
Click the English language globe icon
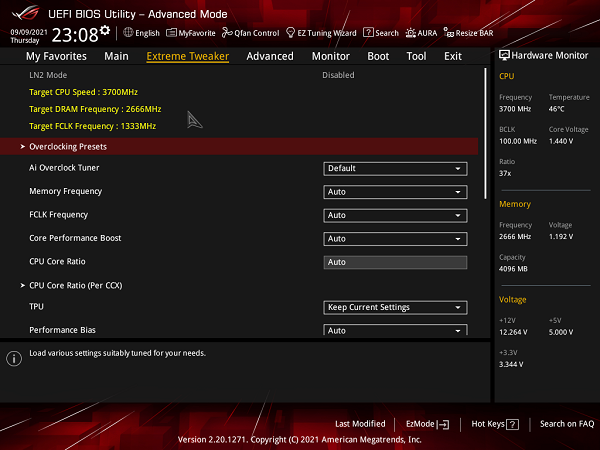point(128,33)
